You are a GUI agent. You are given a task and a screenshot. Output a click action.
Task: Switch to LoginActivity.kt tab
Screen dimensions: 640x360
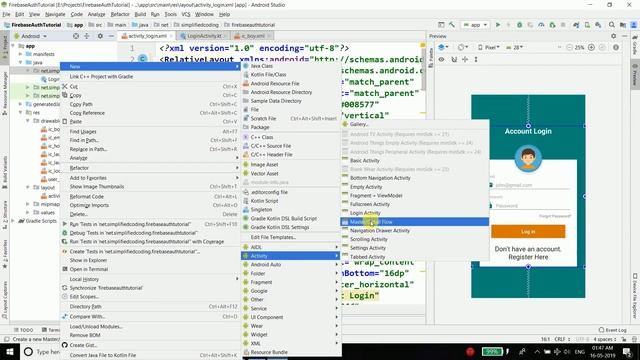click(204, 36)
